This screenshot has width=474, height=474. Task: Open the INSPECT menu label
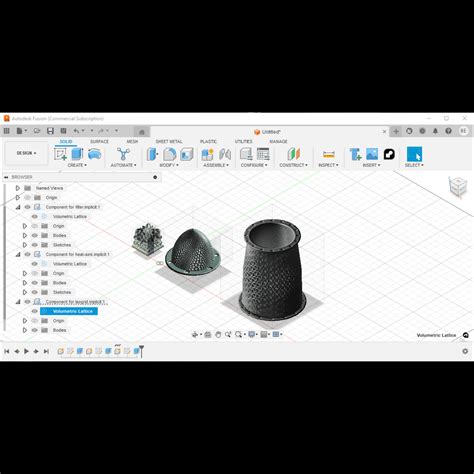pyautogui.click(x=328, y=165)
